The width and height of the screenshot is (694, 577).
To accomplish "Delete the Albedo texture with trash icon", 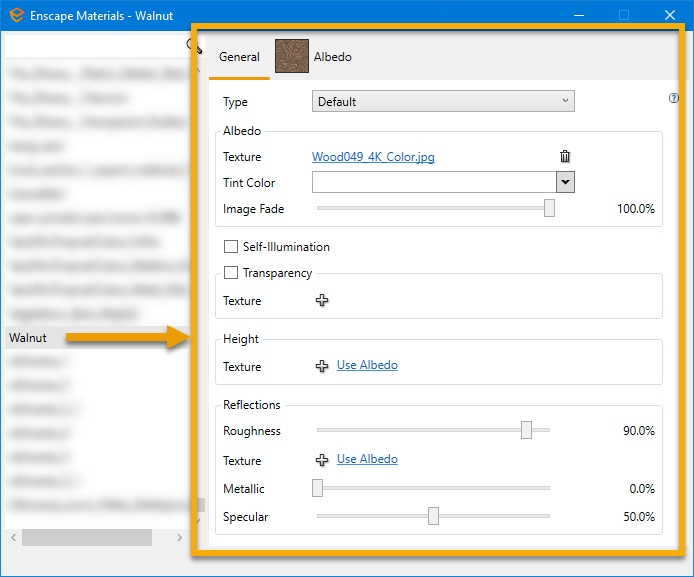I will [565, 157].
